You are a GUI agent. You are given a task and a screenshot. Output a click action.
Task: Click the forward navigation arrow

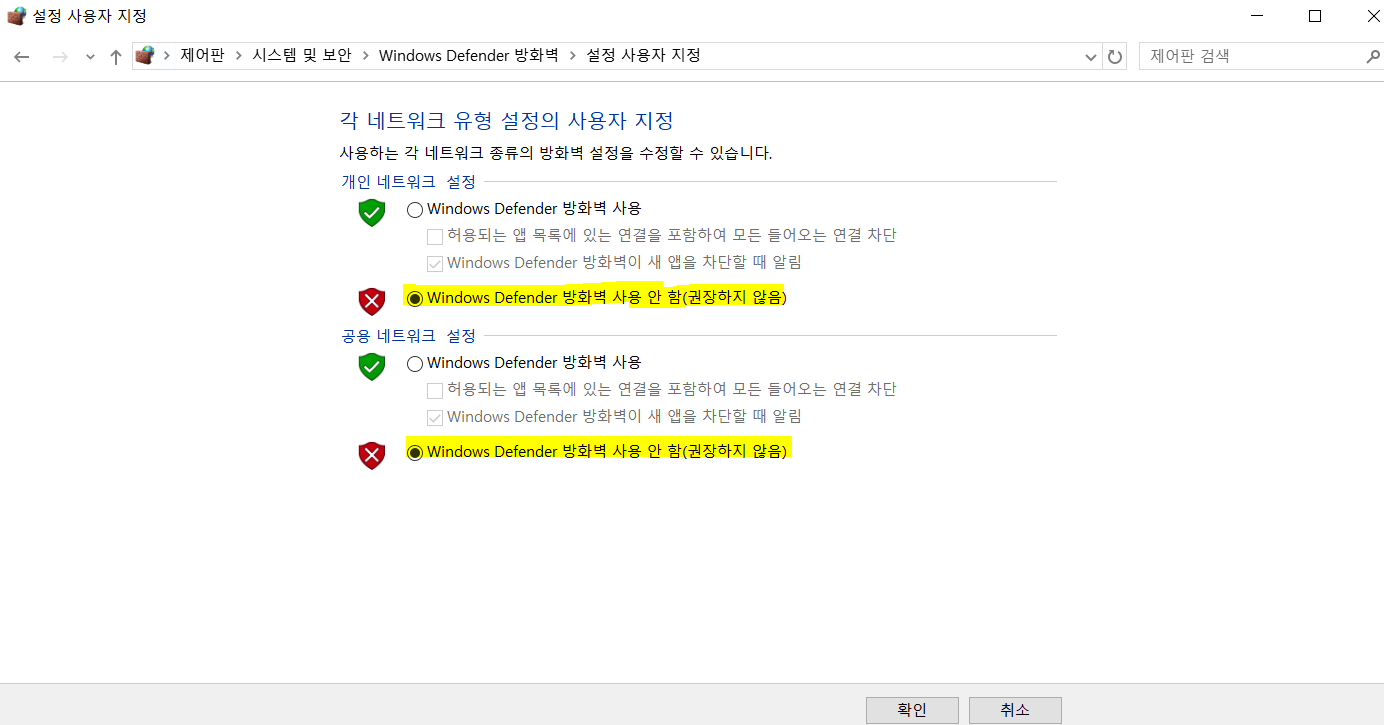click(59, 57)
